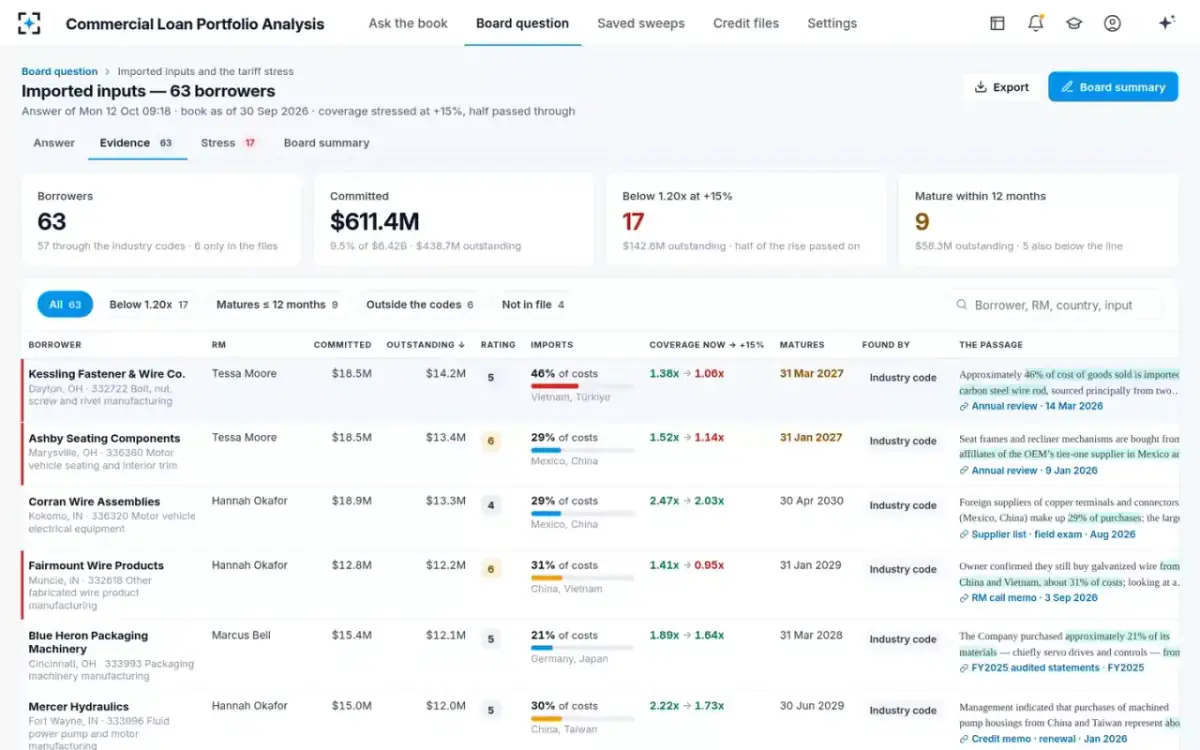
Task: Focus the Borrower, RM, country search field
Action: [x=1055, y=305]
